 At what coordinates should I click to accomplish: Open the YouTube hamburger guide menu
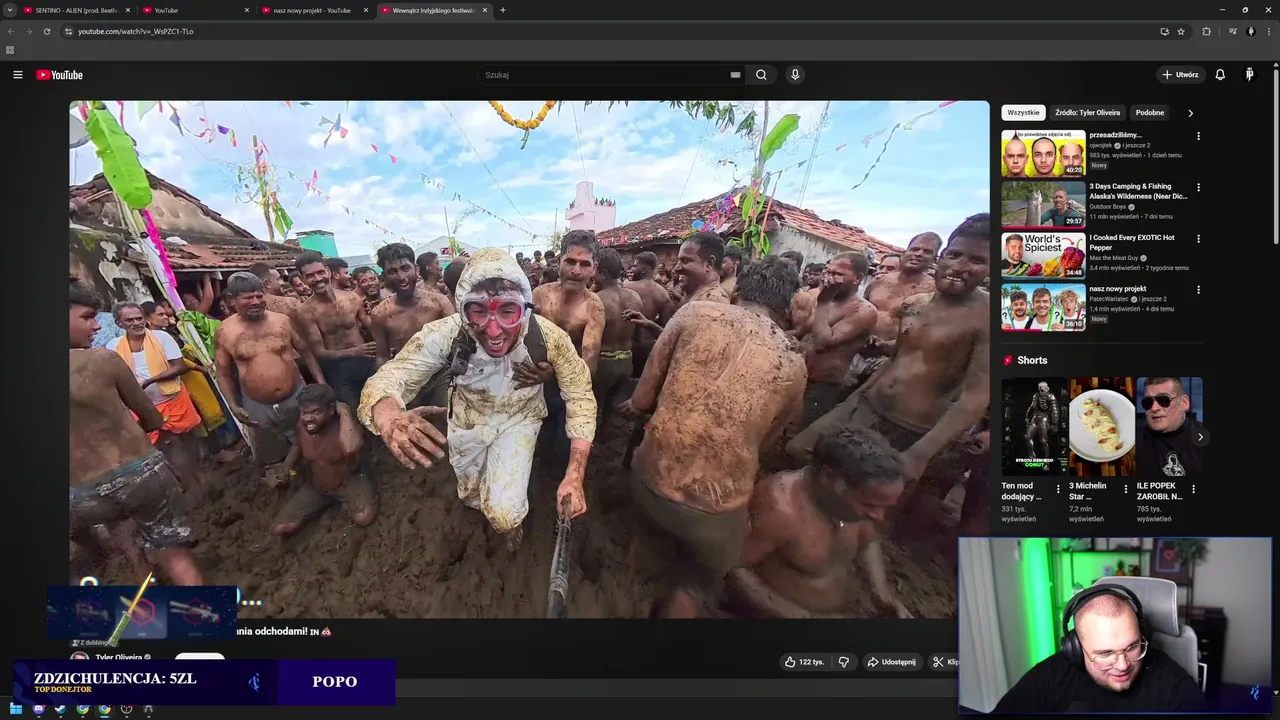pos(17,75)
